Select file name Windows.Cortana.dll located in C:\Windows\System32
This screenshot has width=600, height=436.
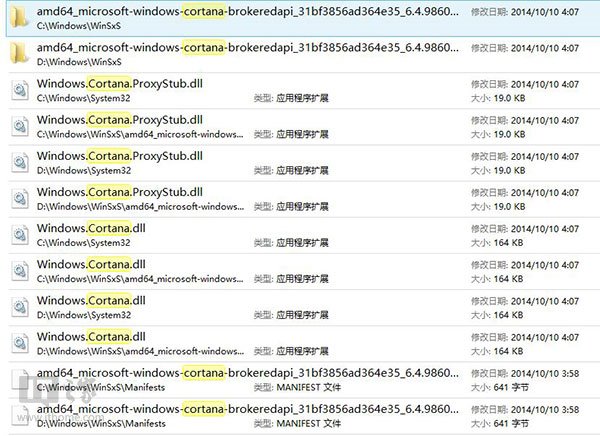point(91,228)
